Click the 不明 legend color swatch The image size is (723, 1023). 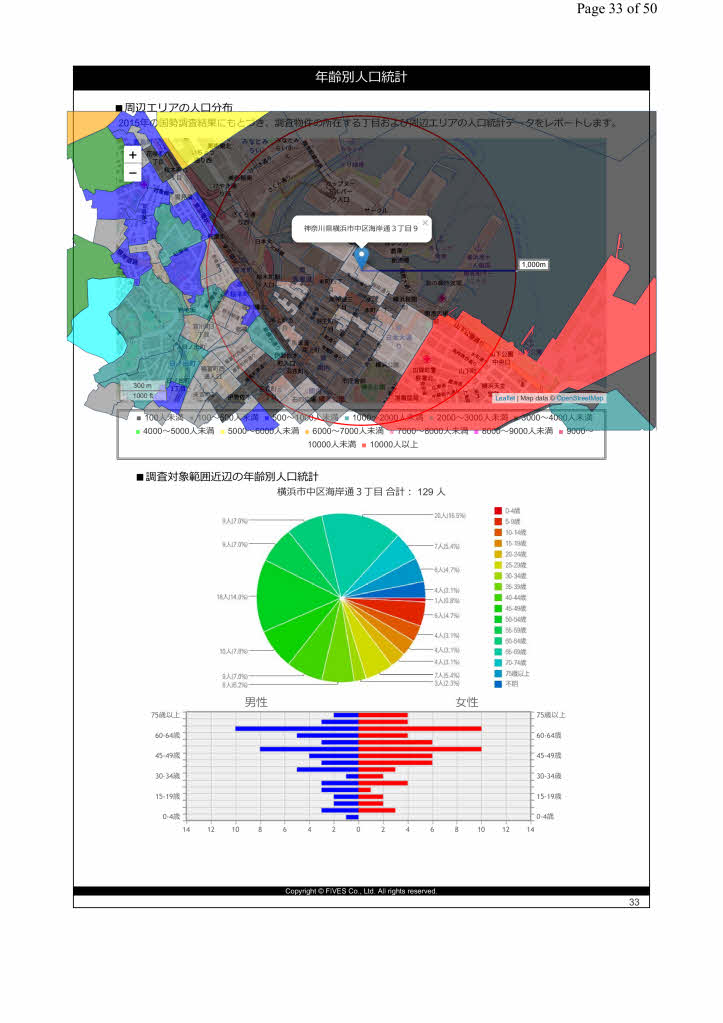498,684
